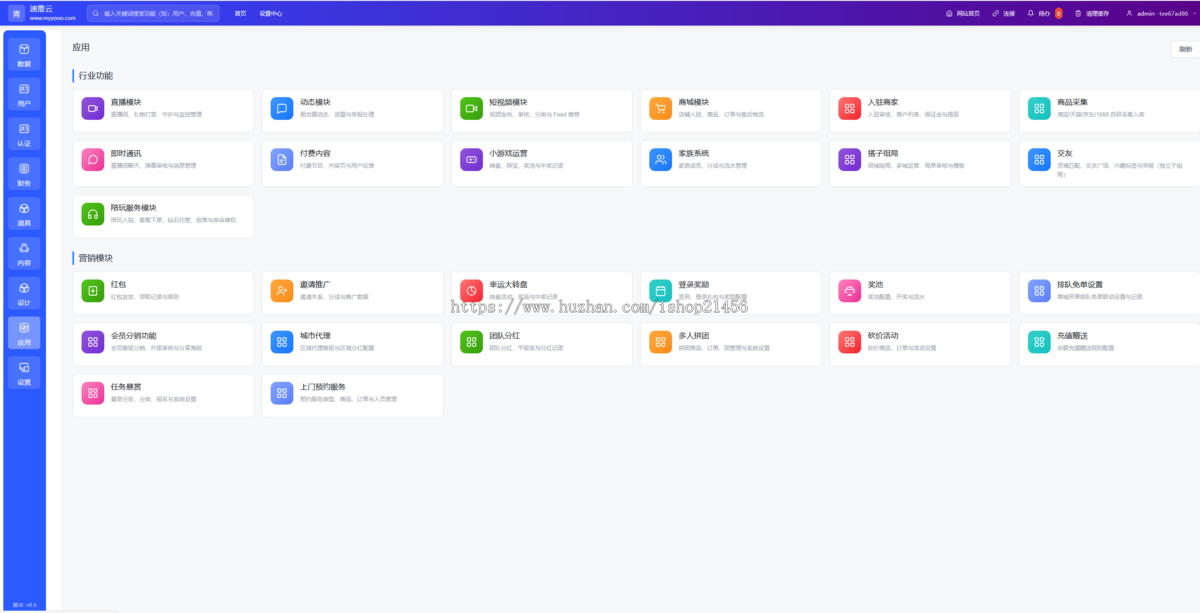Click the 城市代理 blue grid icon
1200x613 pixels.
coord(282,342)
